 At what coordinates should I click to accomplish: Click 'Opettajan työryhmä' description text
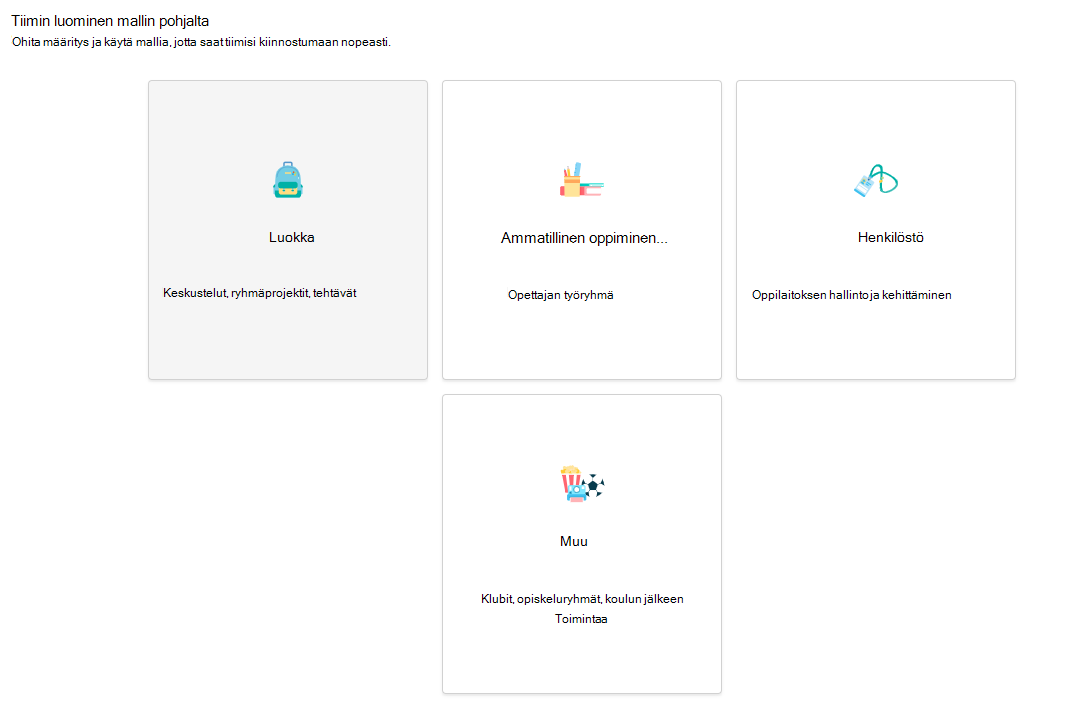tap(561, 295)
